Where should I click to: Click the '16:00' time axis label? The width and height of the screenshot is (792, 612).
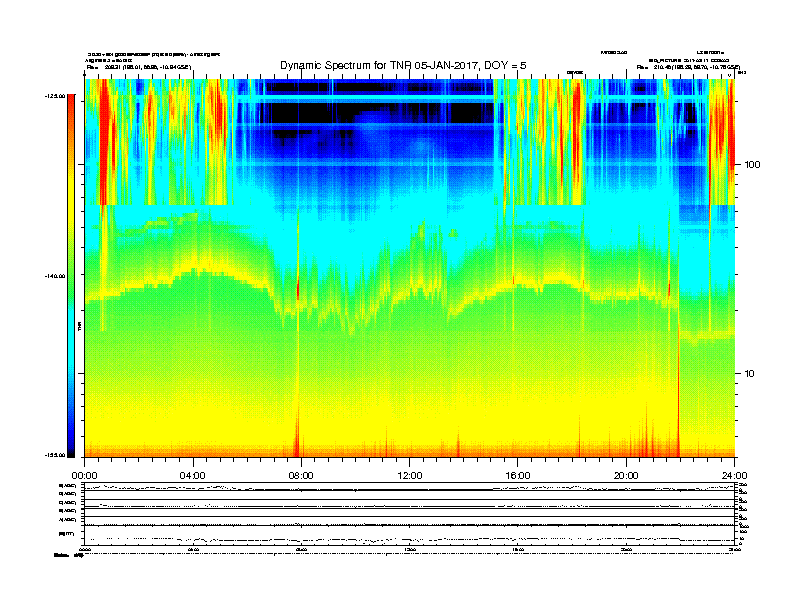pos(518,476)
